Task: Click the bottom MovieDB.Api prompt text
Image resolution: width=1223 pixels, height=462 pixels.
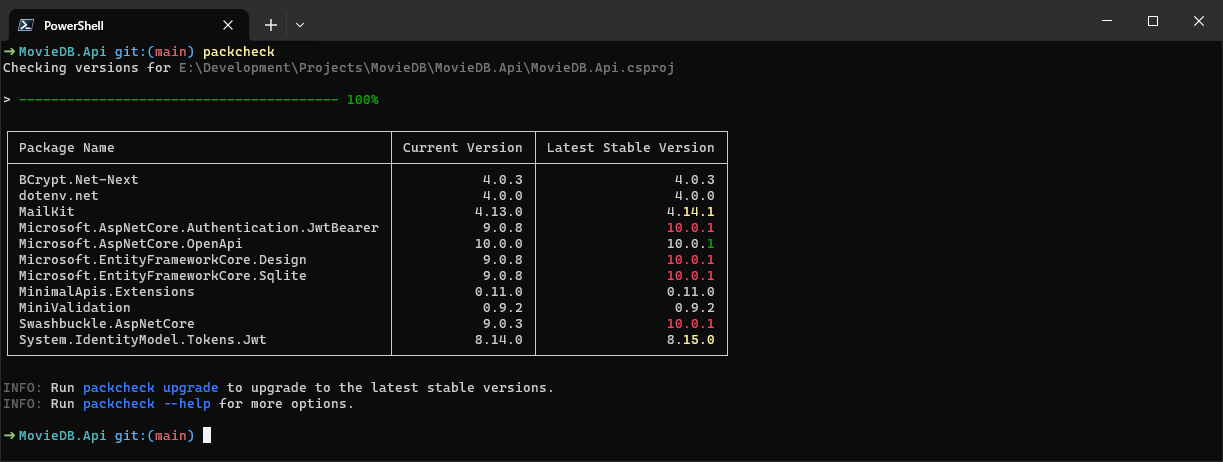Action: point(63,435)
